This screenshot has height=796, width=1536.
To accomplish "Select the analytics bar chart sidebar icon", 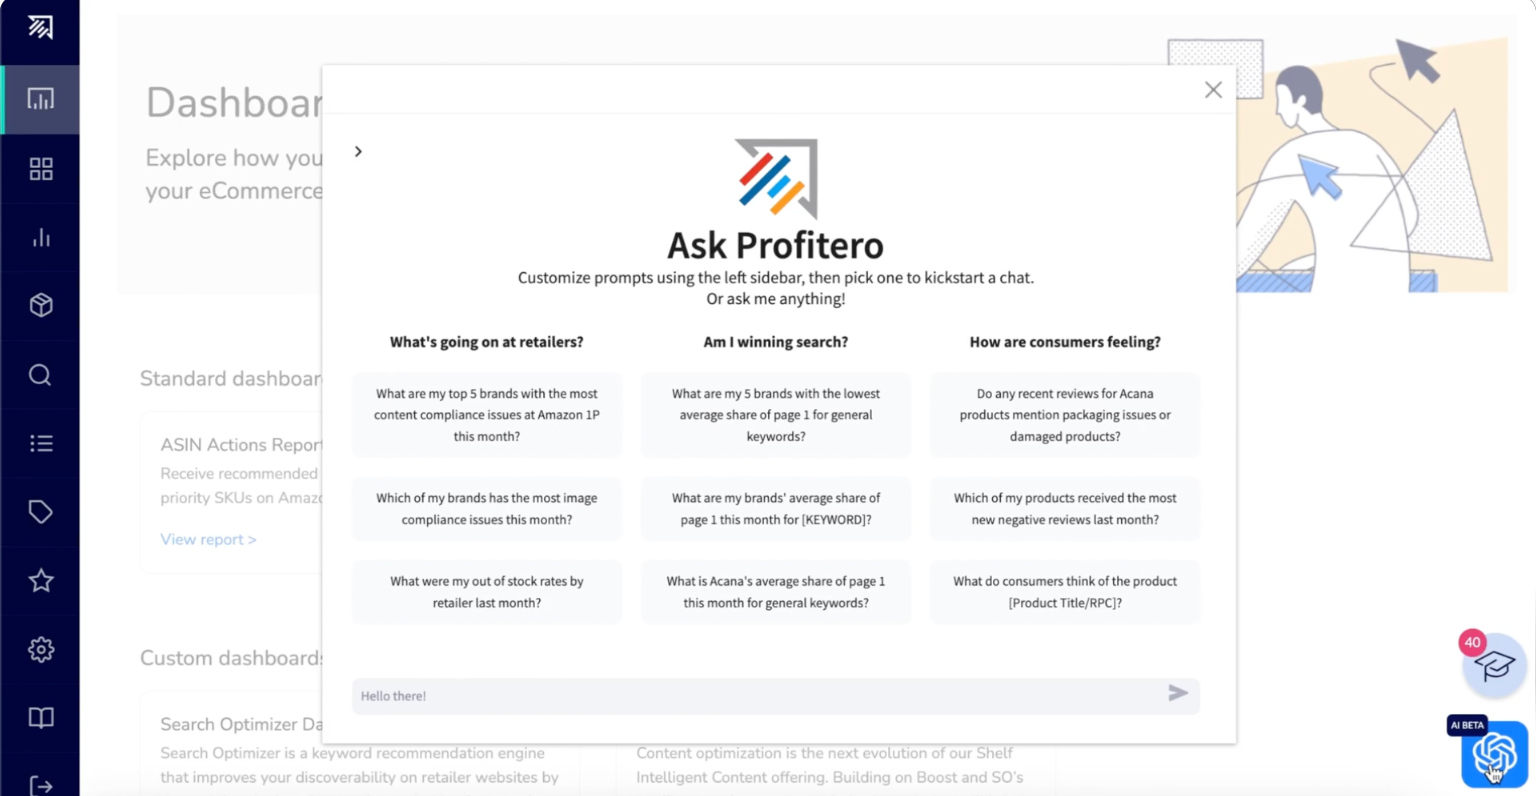I will point(40,237).
